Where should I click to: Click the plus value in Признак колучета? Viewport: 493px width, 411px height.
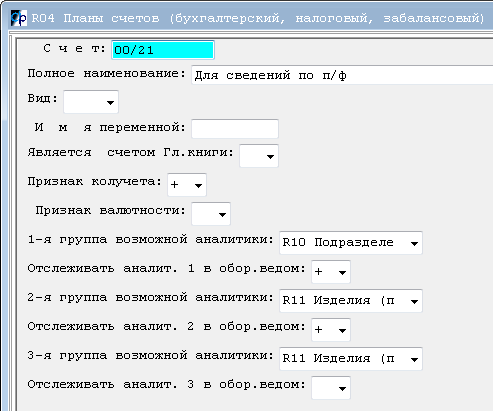tap(175, 185)
